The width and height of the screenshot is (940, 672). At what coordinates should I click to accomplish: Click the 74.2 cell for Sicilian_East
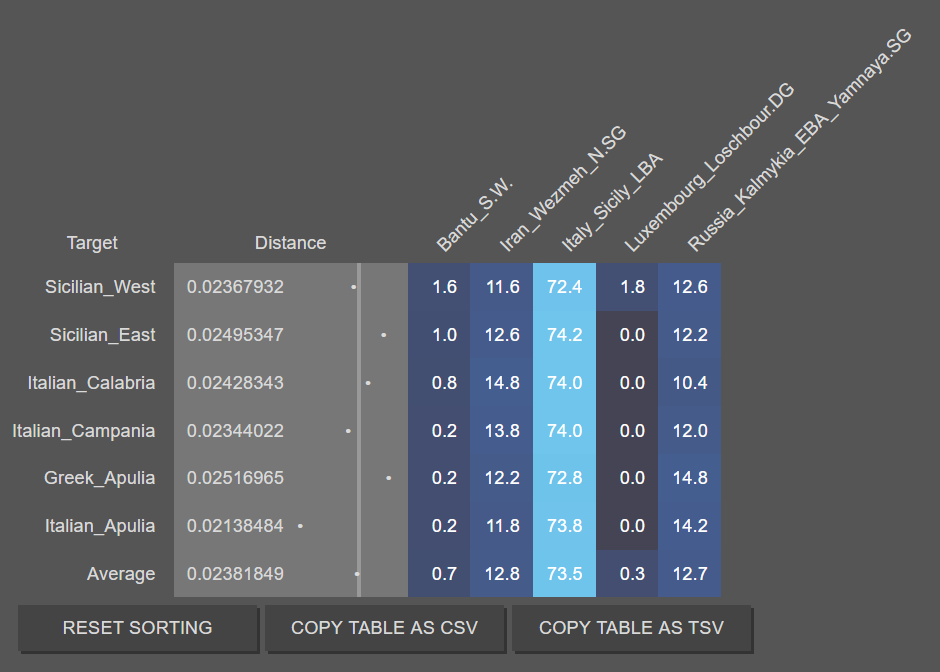pyautogui.click(x=564, y=335)
